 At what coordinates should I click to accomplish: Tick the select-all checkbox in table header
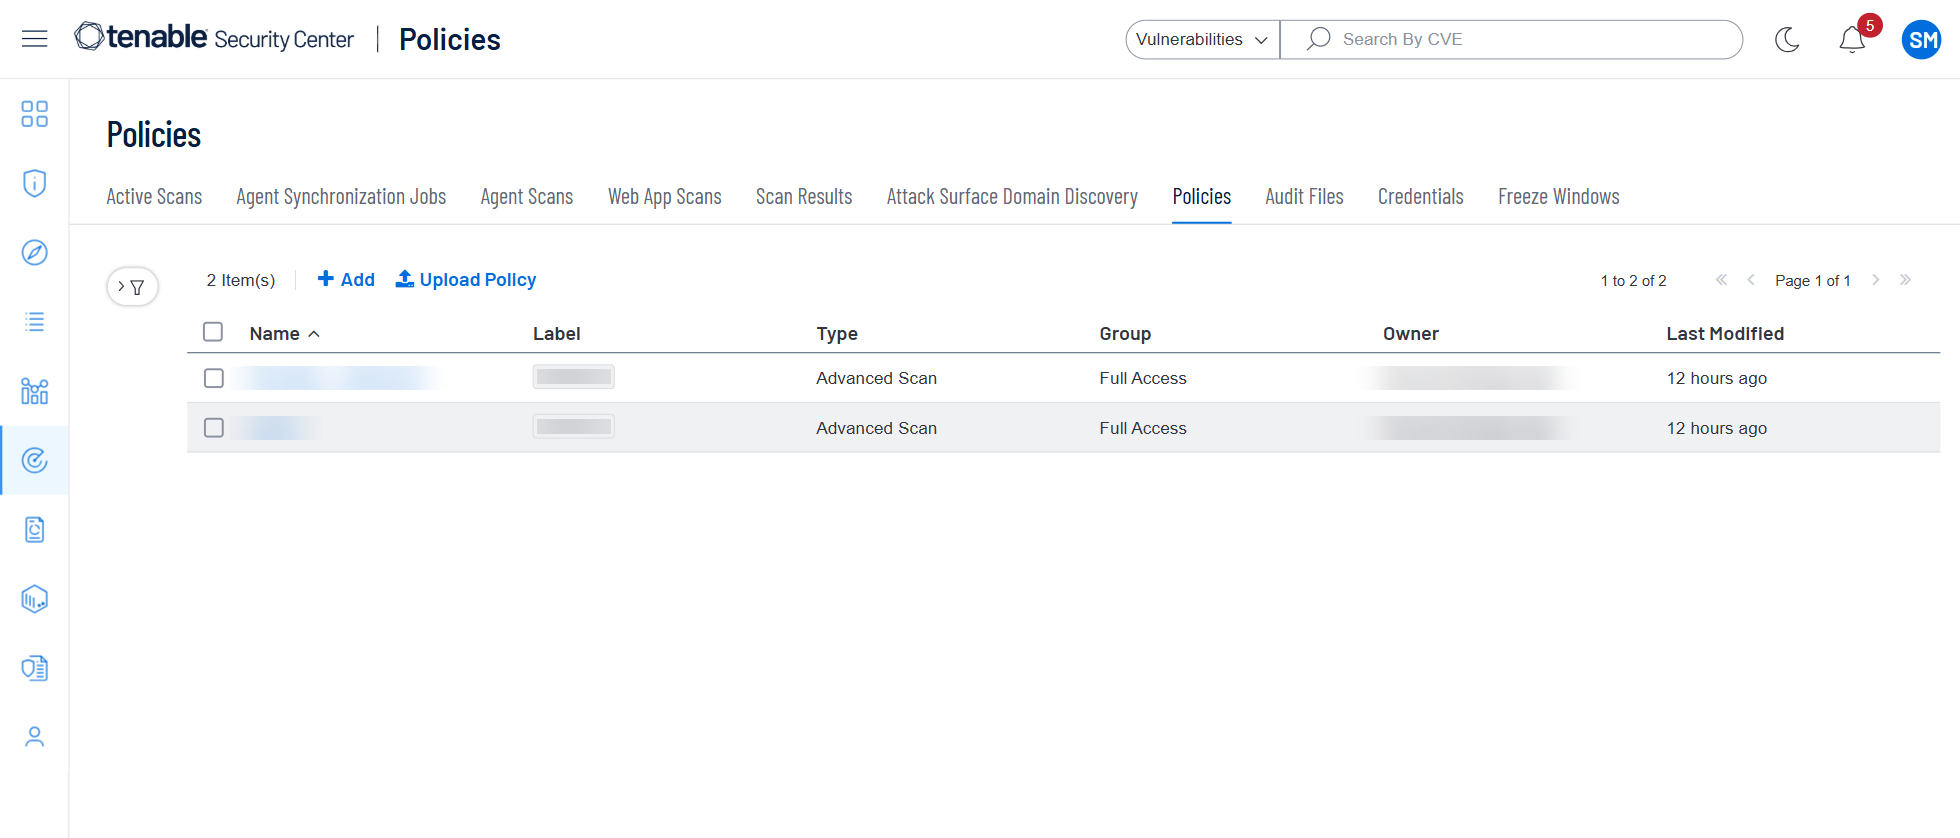[x=213, y=332]
